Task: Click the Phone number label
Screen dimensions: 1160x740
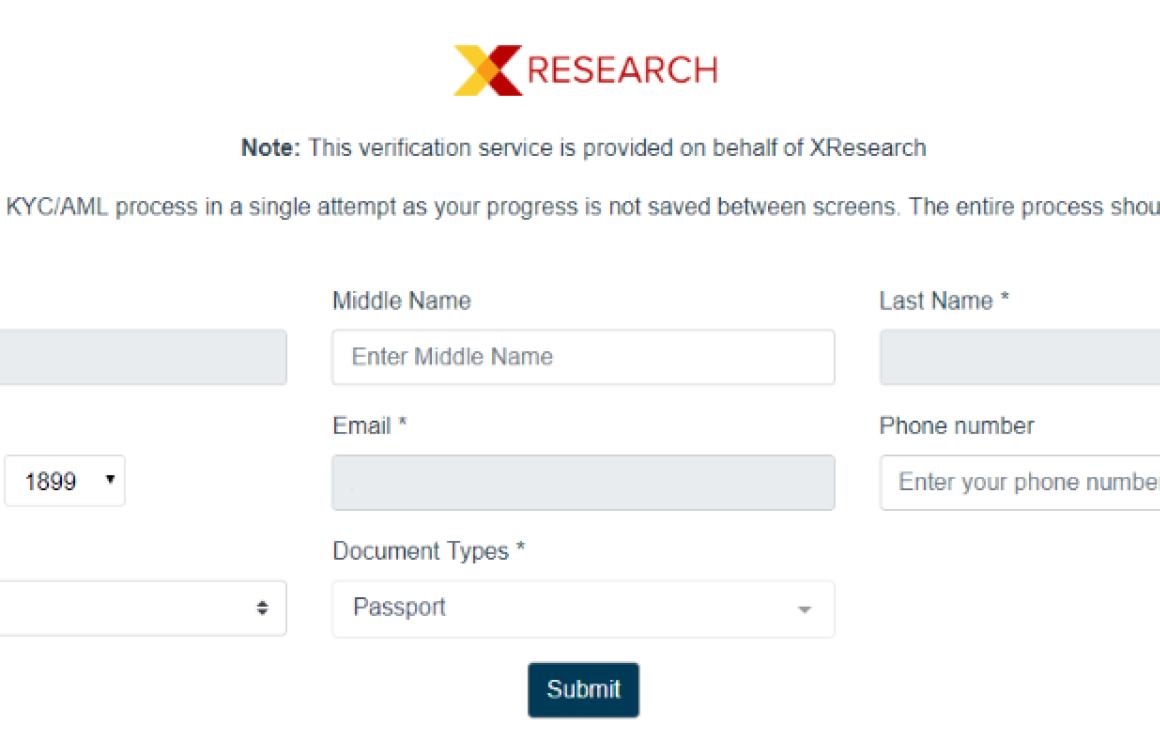Action: (x=957, y=426)
